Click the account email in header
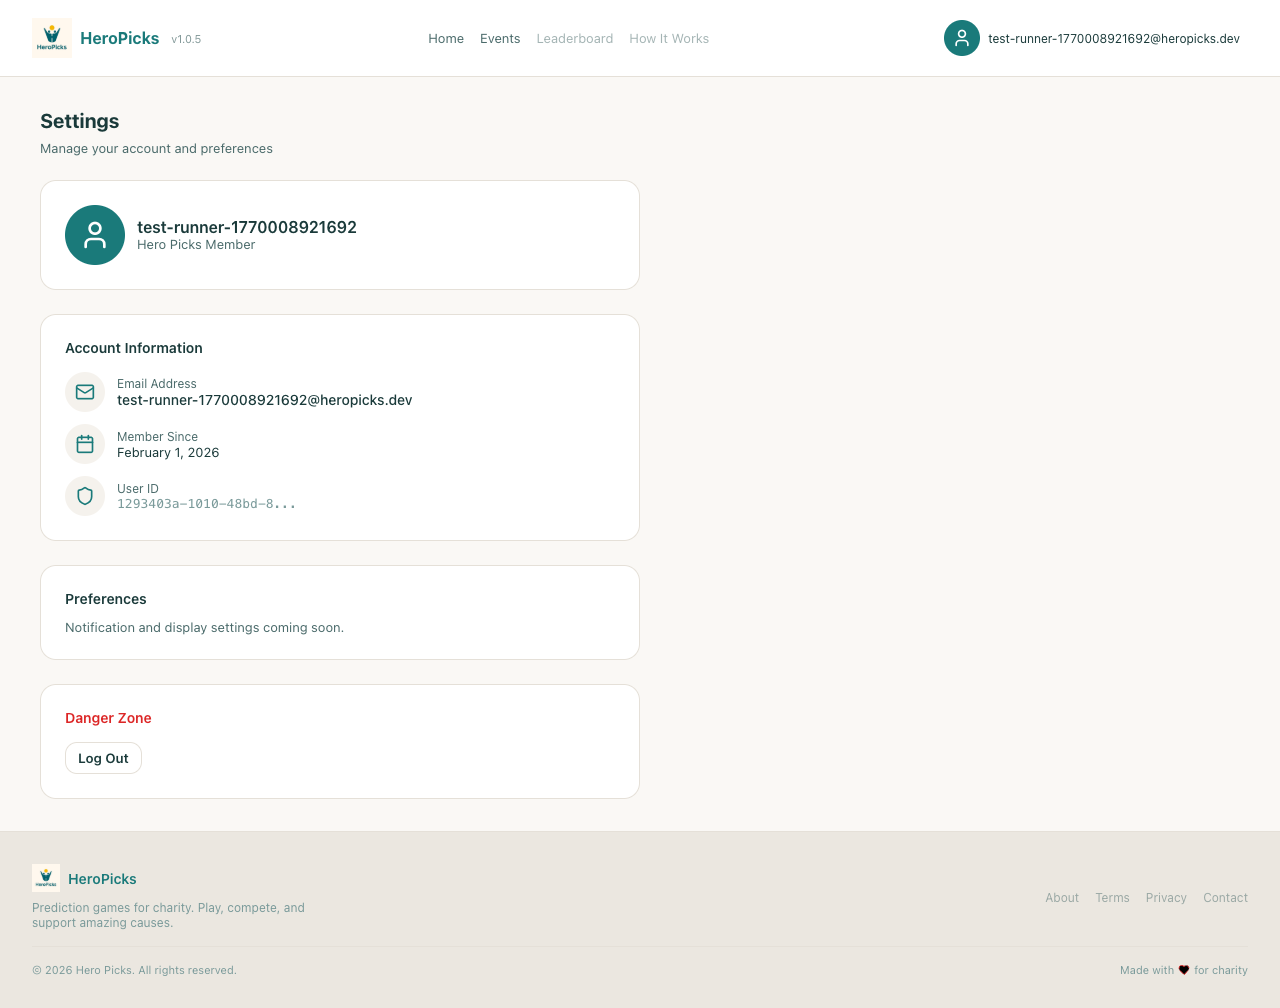The width and height of the screenshot is (1280, 1008). pos(1114,39)
